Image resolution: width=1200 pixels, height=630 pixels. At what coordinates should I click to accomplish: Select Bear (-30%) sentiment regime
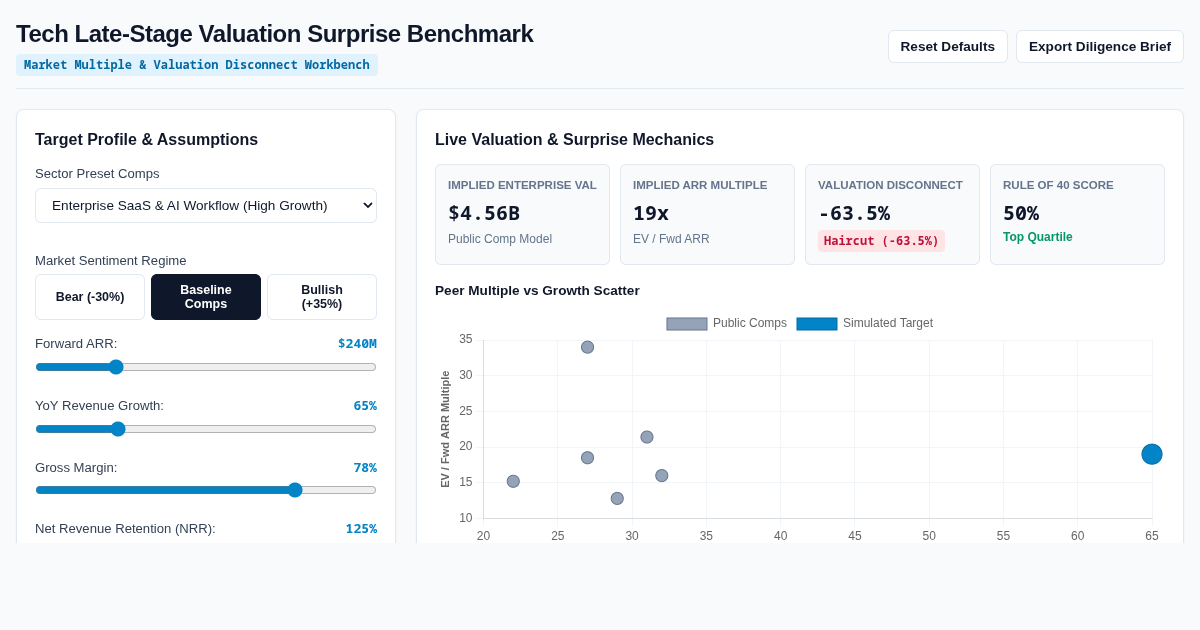coord(90,297)
